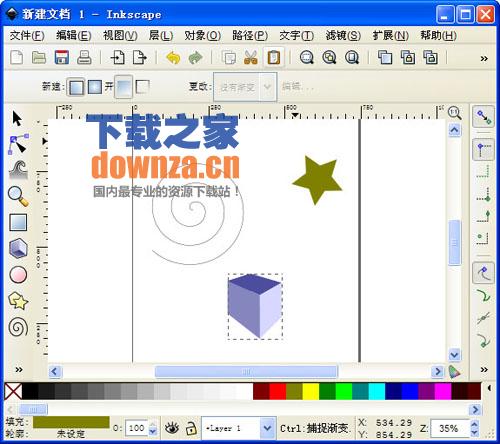Click the yellow palette swatch
The image size is (500, 444).
click(311, 391)
